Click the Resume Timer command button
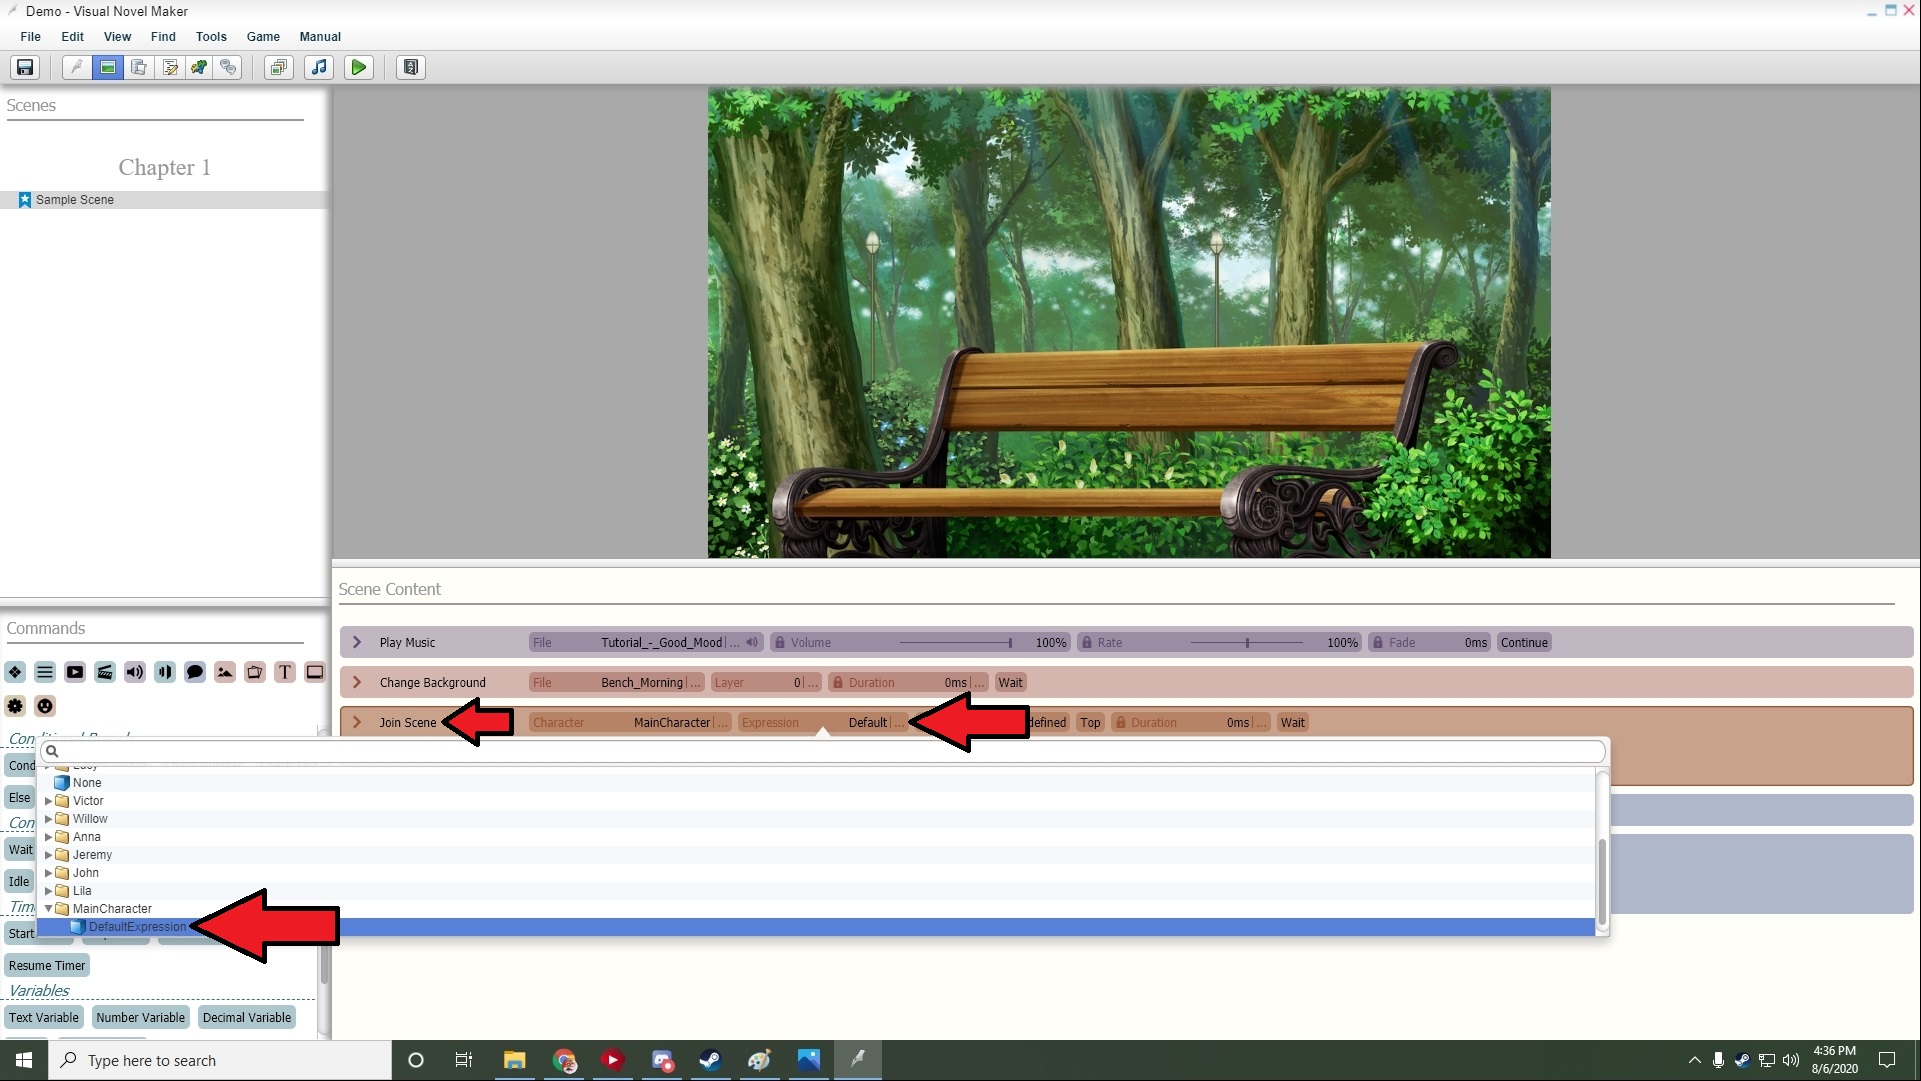This screenshot has width=1921, height=1081. click(47, 966)
